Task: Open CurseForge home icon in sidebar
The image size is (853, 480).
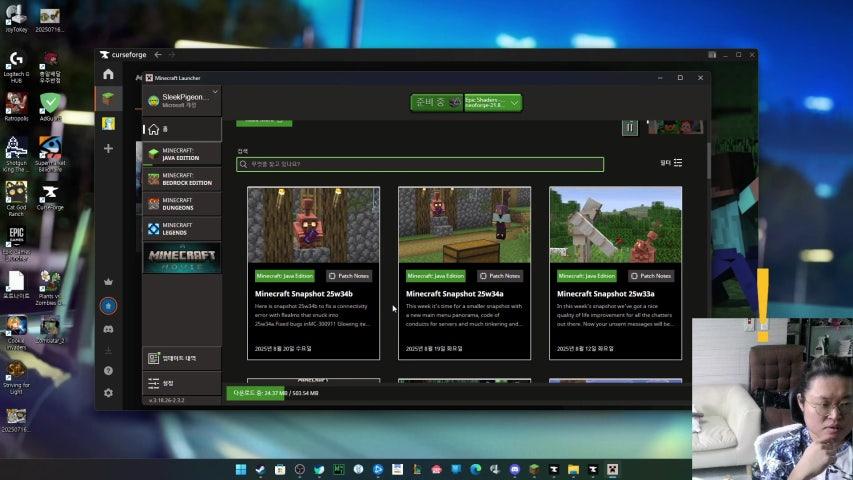Action: click(108, 74)
